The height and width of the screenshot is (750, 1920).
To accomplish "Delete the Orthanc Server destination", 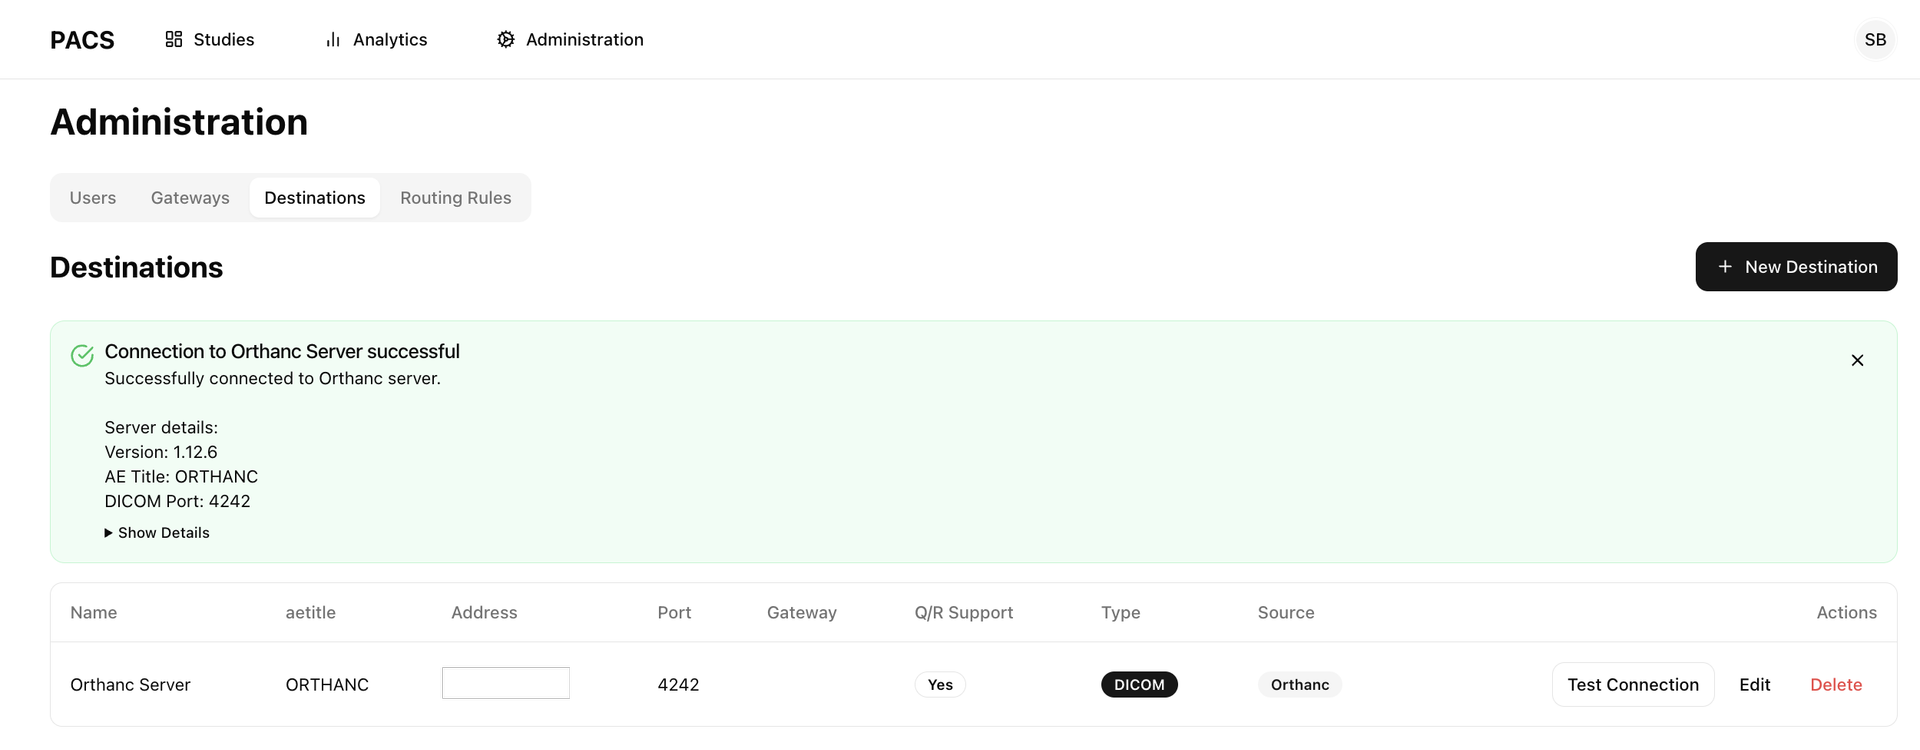I will pyautogui.click(x=1836, y=685).
